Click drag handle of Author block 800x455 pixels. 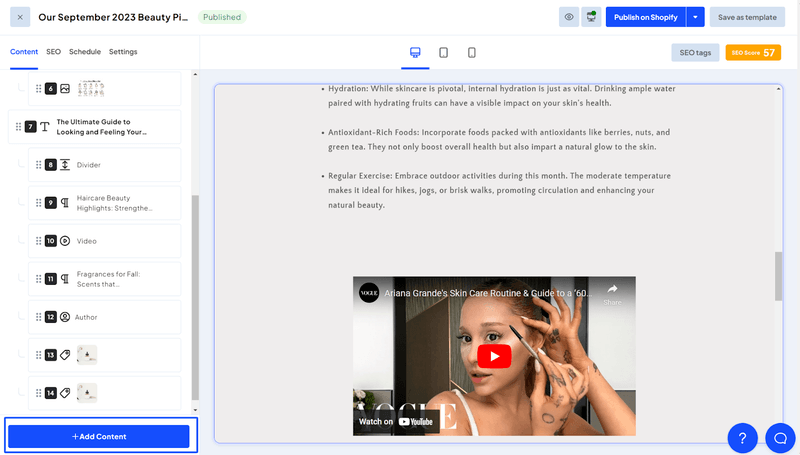(x=38, y=317)
